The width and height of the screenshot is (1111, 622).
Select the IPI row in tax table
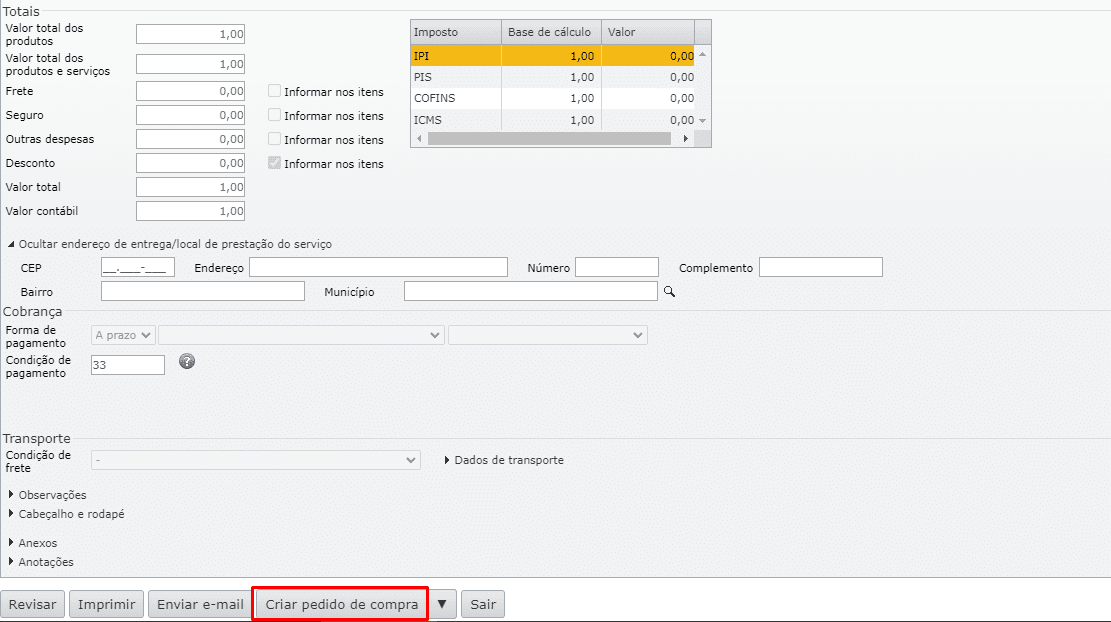[x=552, y=55]
